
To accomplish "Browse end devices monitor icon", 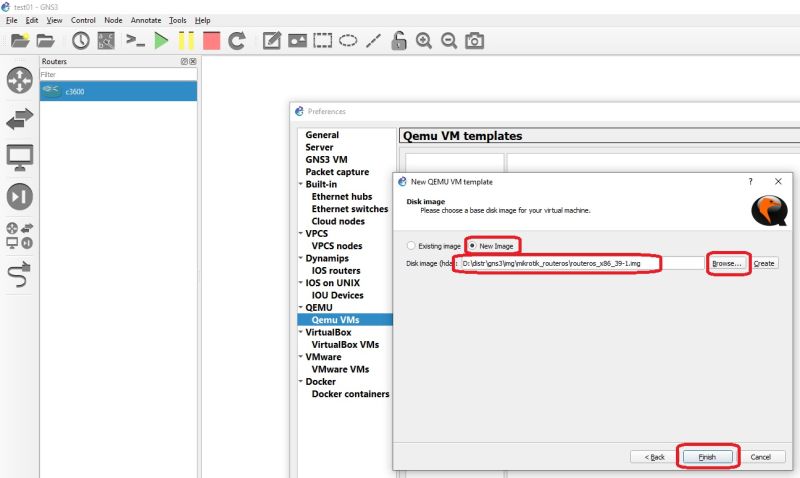I will coord(20,158).
